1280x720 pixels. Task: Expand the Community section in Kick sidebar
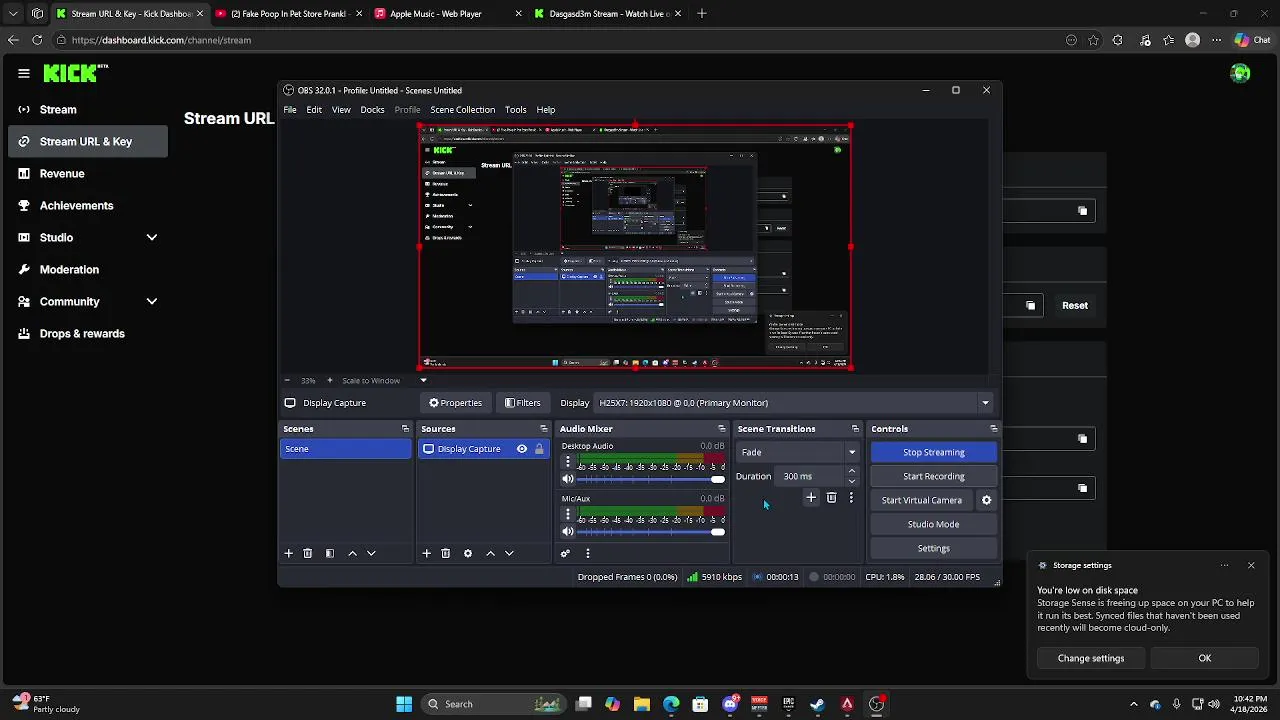coord(152,301)
